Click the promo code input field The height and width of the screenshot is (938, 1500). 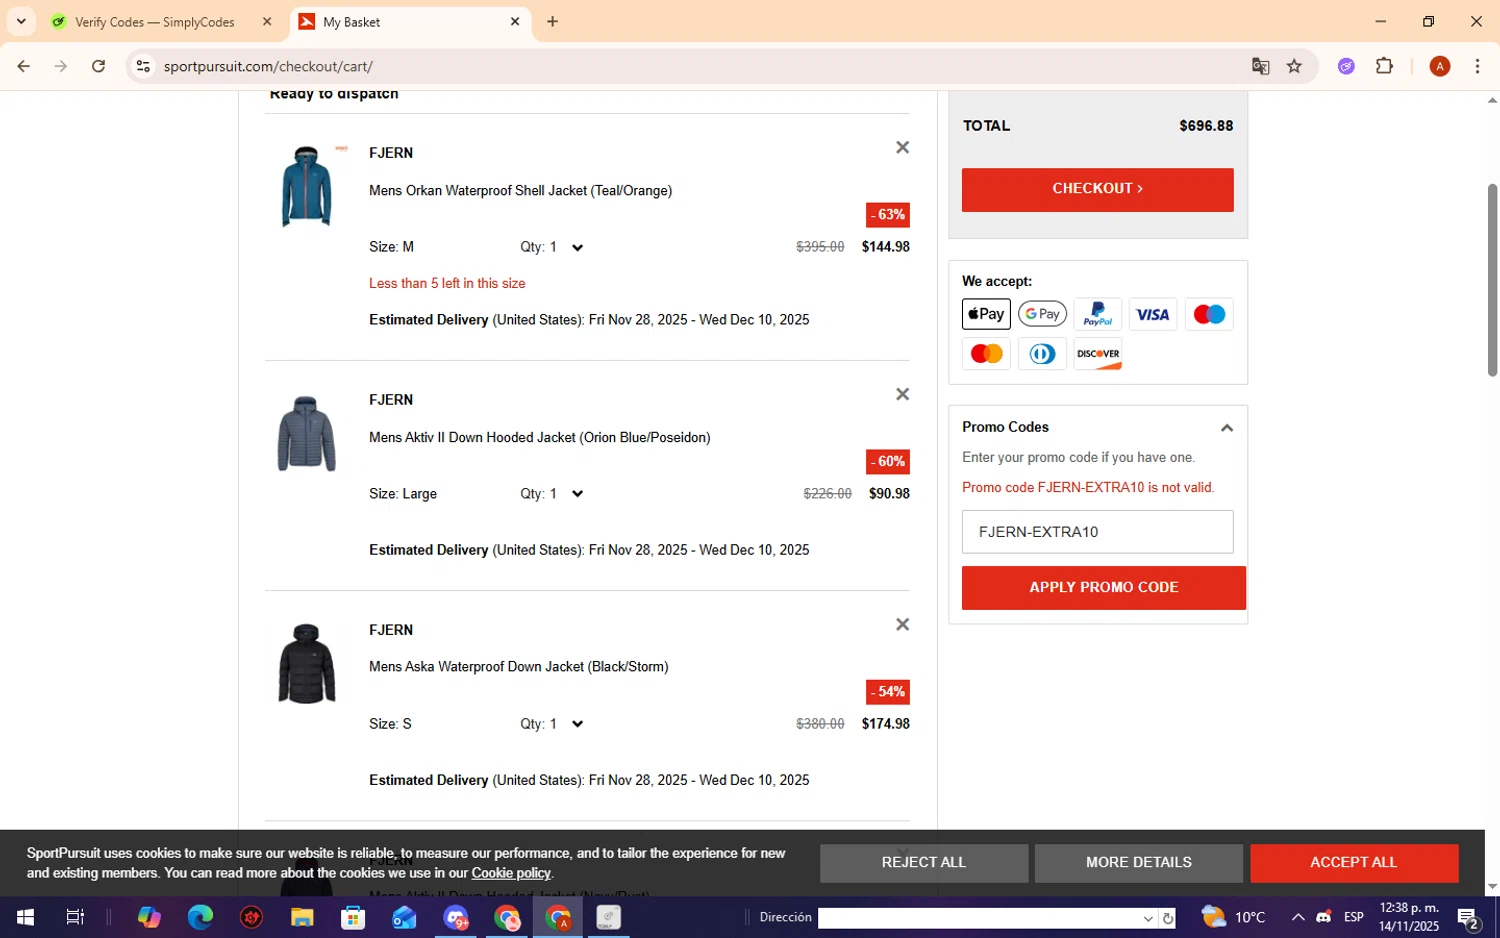point(1097,532)
